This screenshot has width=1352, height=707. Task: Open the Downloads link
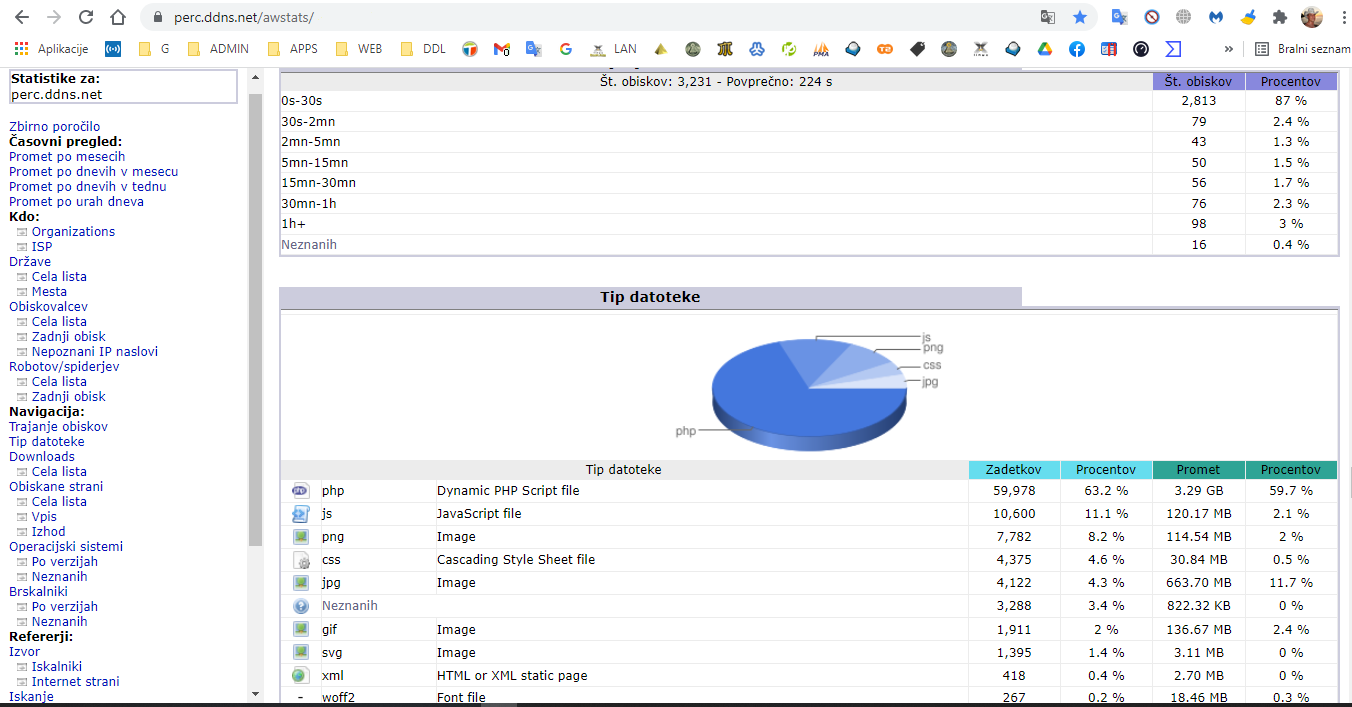pyautogui.click(x=42, y=456)
